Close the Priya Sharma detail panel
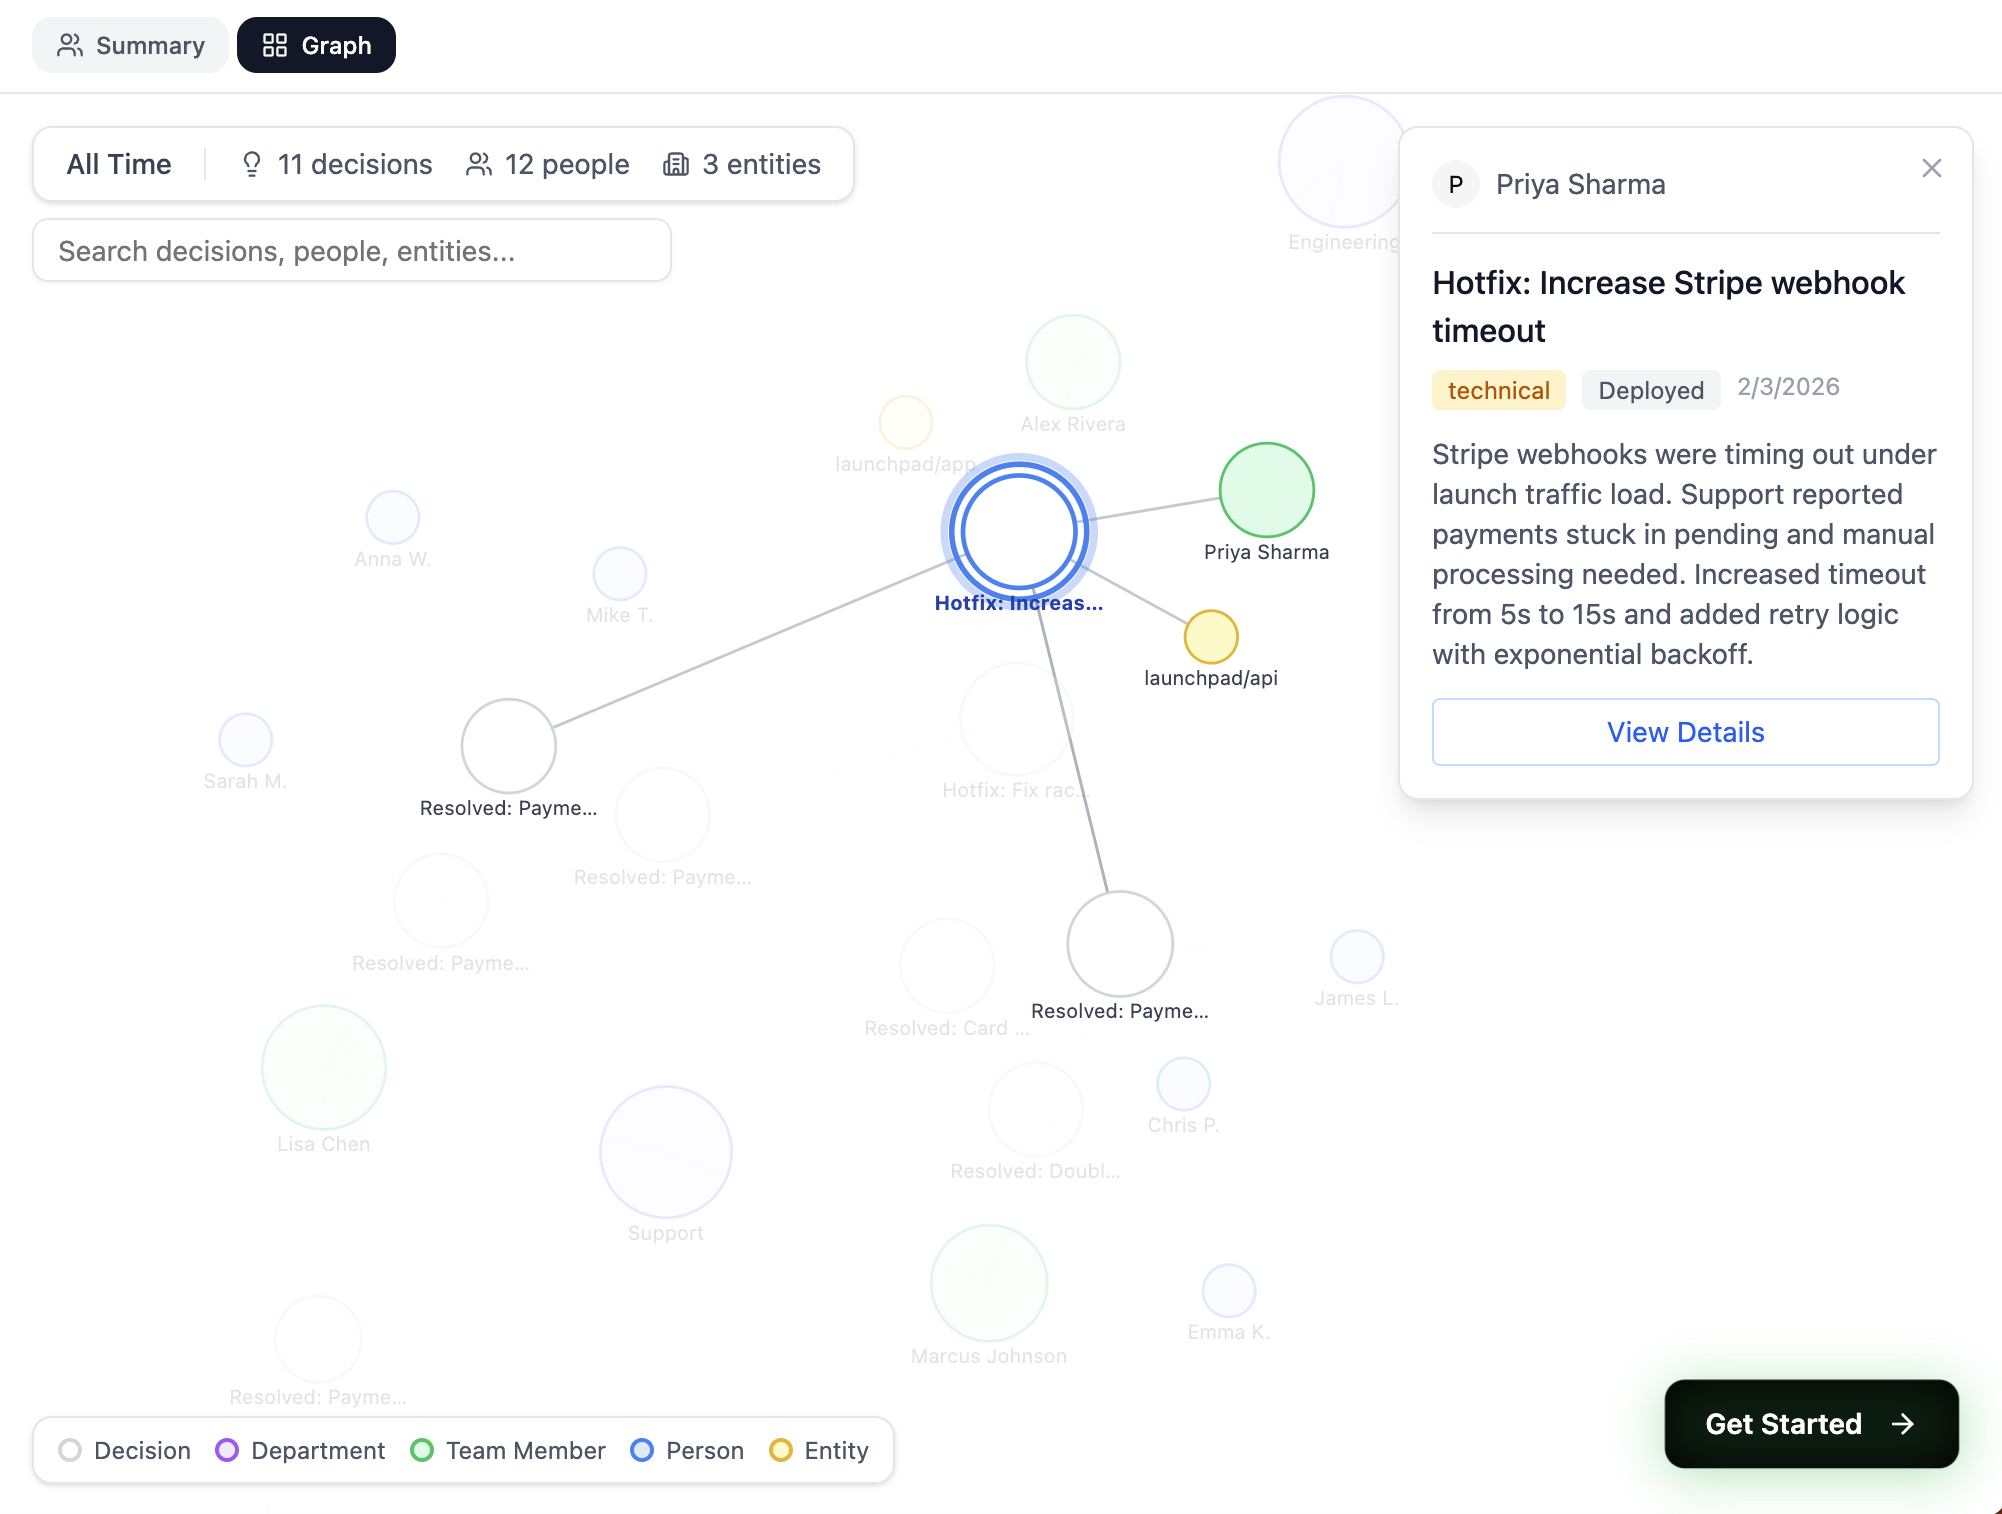2002x1514 pixels. [x=1931, y=168]
